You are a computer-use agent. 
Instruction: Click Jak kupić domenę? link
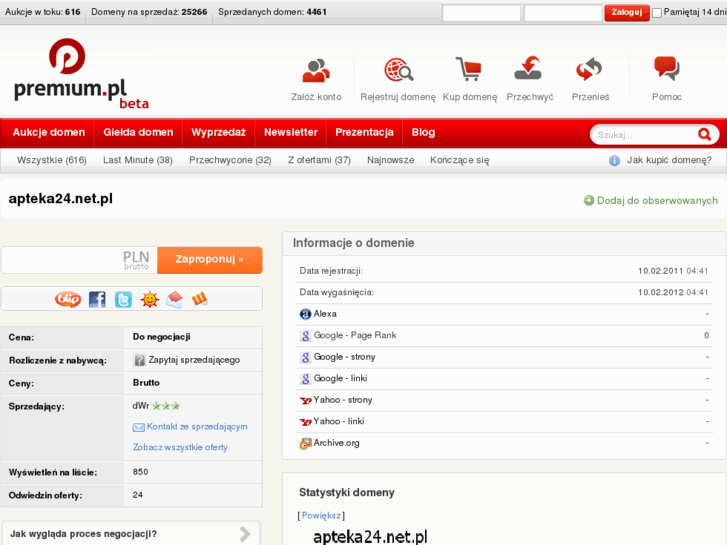(669, 160)
